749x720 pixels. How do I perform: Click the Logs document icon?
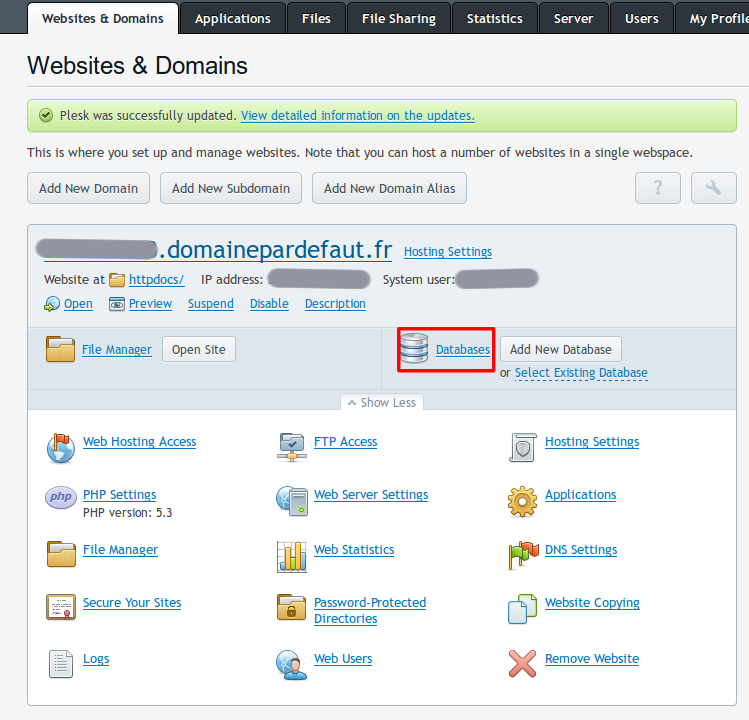pos(61,664)
